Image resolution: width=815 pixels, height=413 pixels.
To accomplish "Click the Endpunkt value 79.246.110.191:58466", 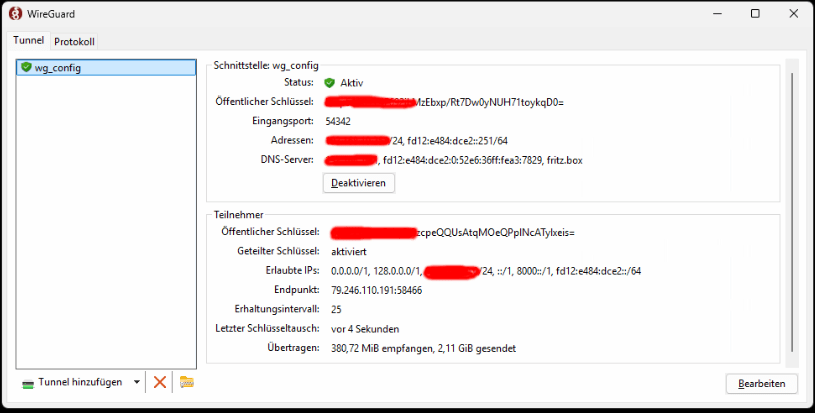I will point(376,290).
